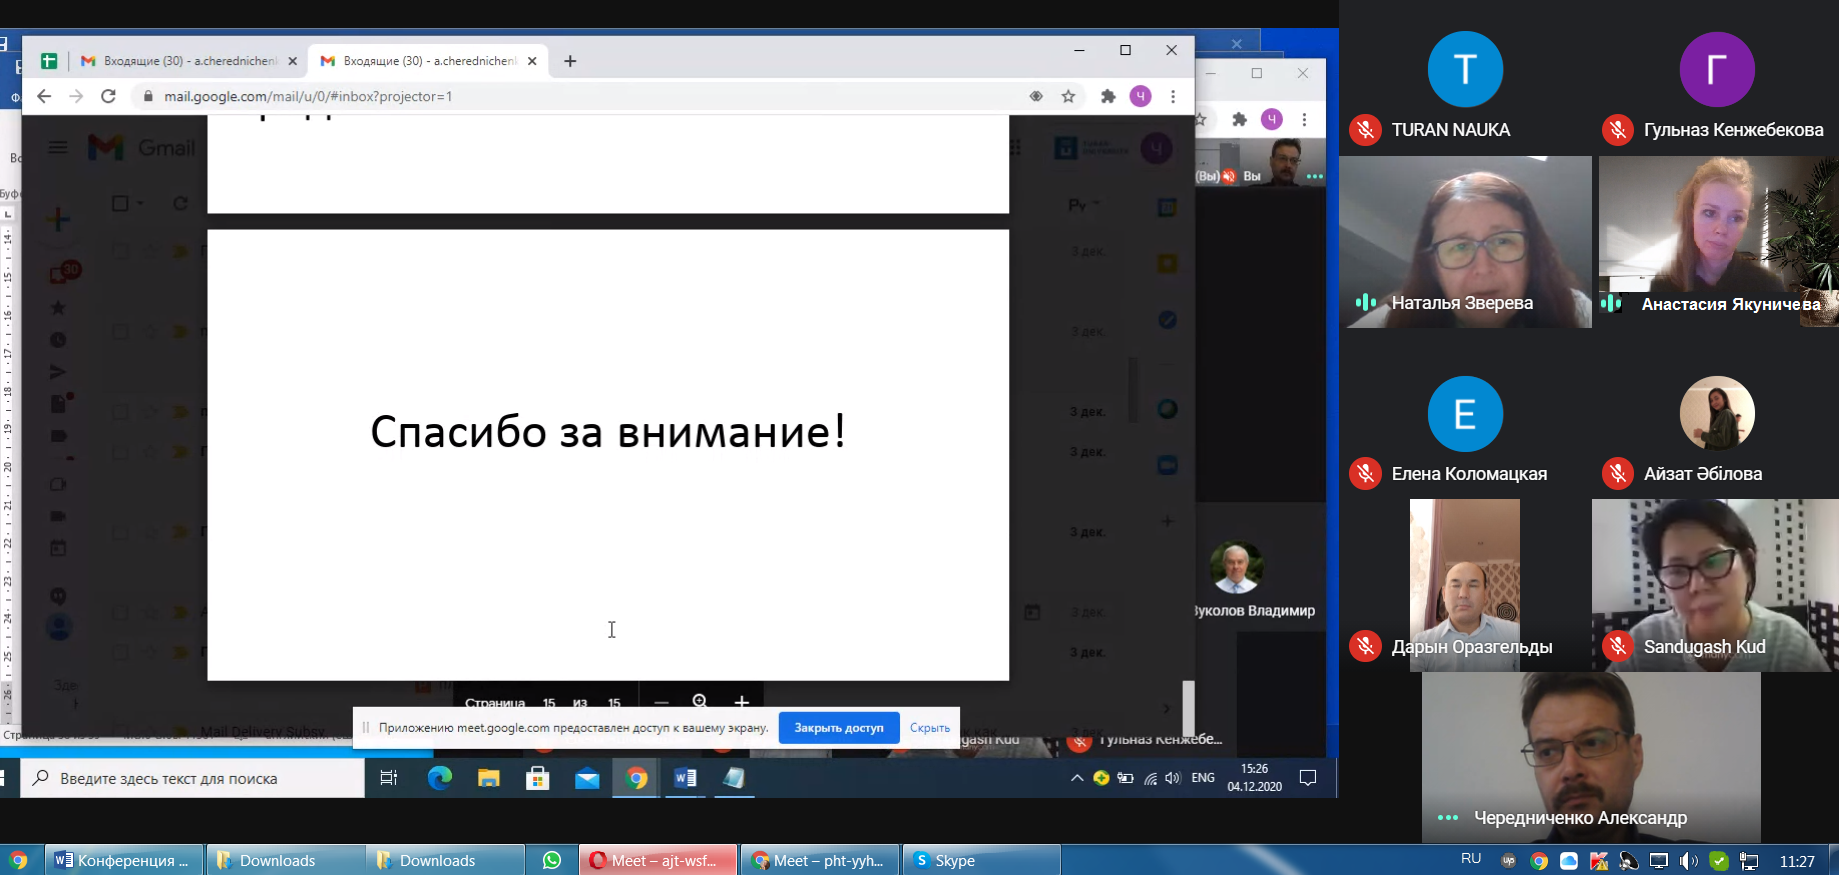Image resolution: width=1839 pixels, height=875 pixels.
Task: Open the Chrome three-dot menu
Action: [1173, 96]
